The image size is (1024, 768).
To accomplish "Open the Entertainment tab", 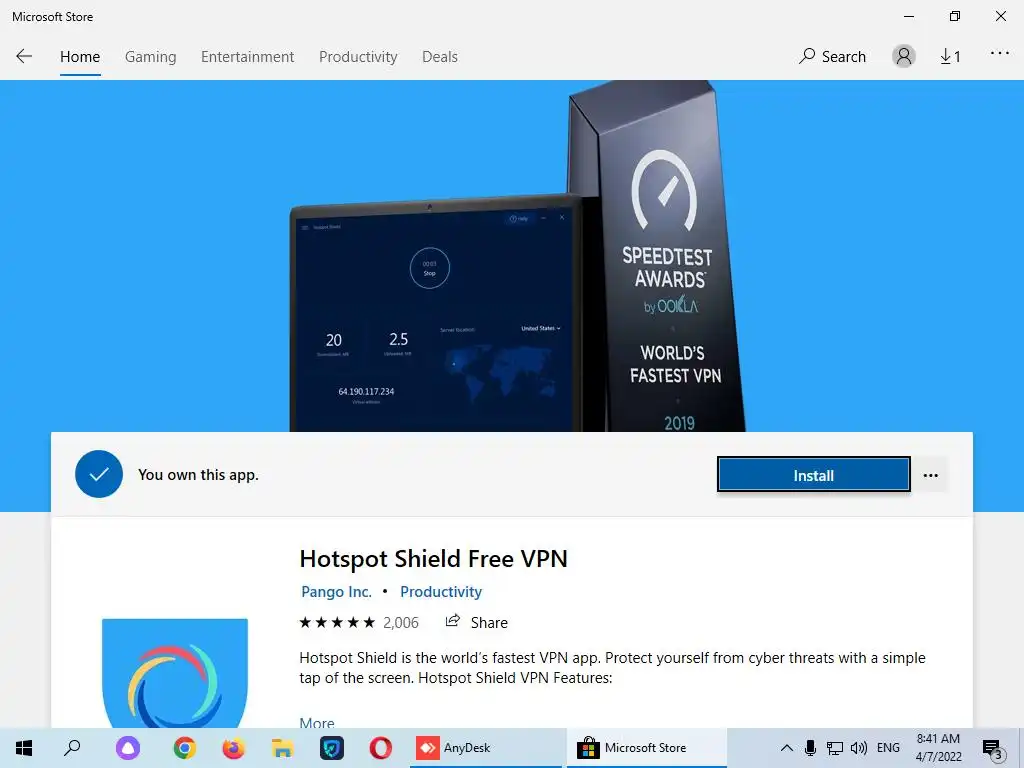I will click(x=248, y=57).
